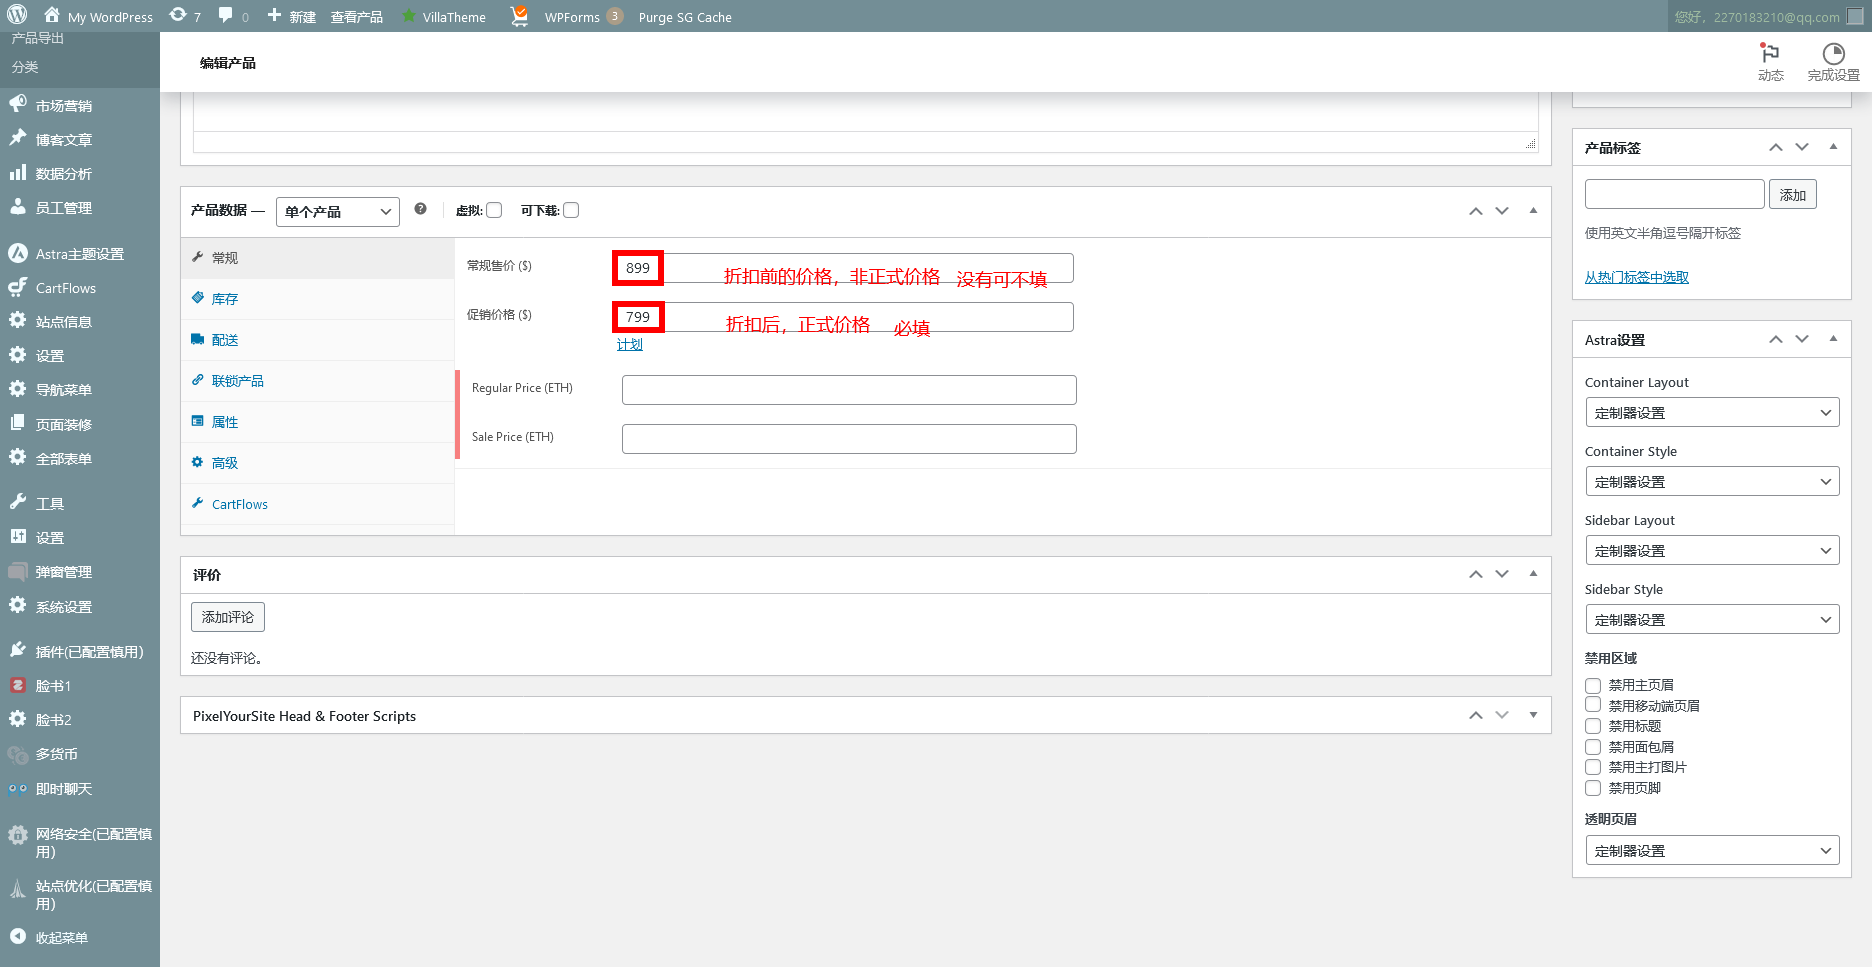The image size is (1872, 967).
Task: Click the plus icon for 新建
Action: (x=274, y=16)
